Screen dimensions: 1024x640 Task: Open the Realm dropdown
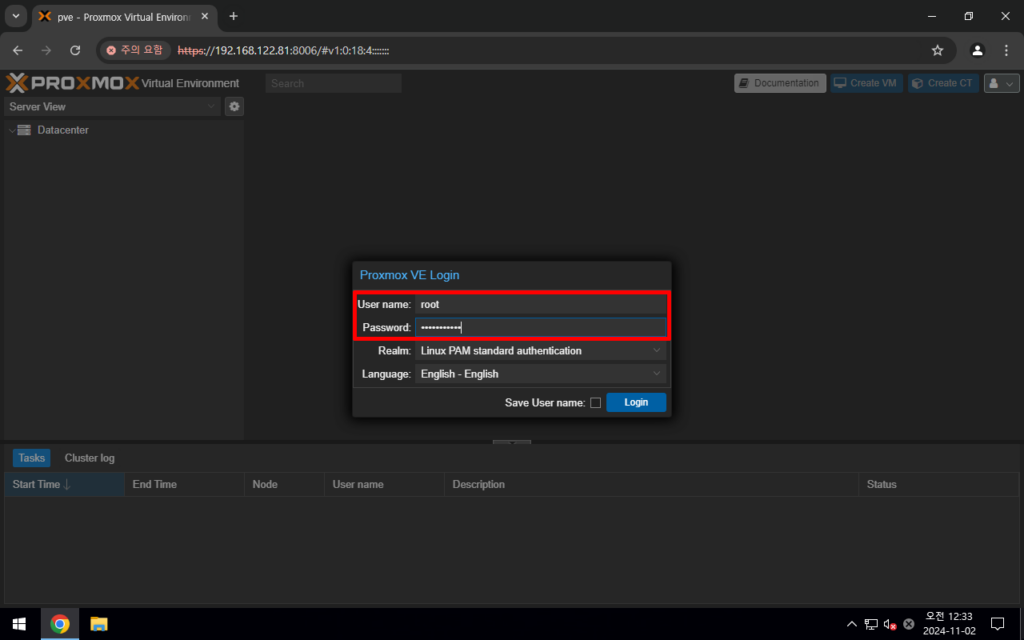point(540,351)
